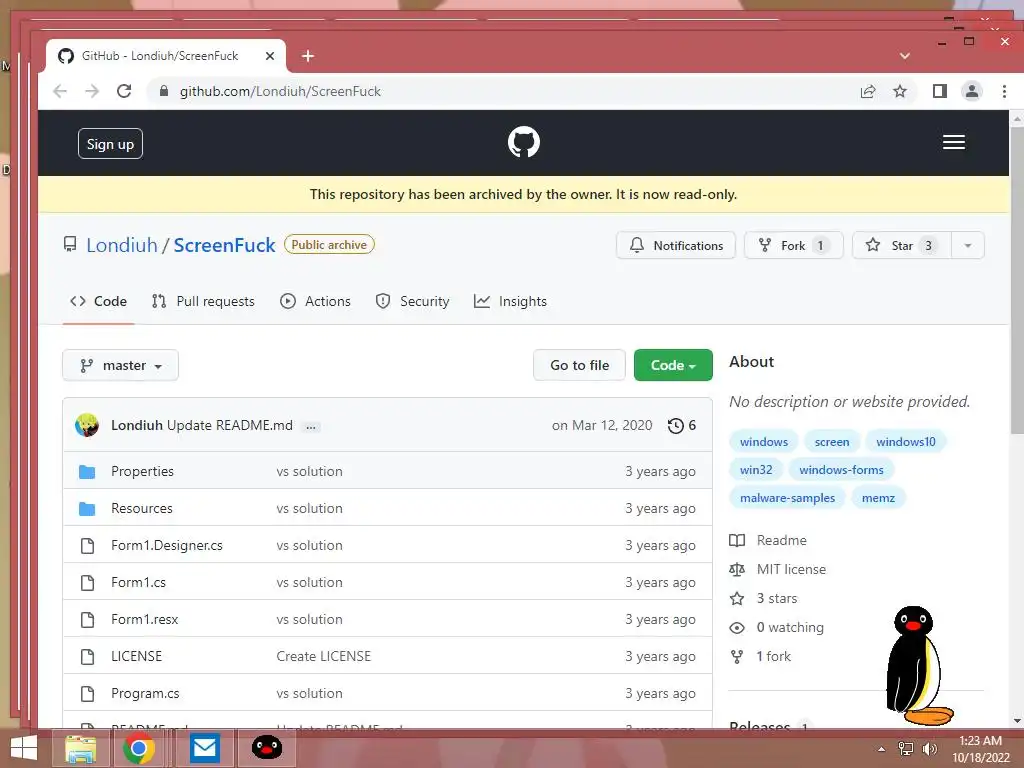Open a new browser tab with plus icon
The height and width of the screenshot is (768, 1024).
[308, 56]
